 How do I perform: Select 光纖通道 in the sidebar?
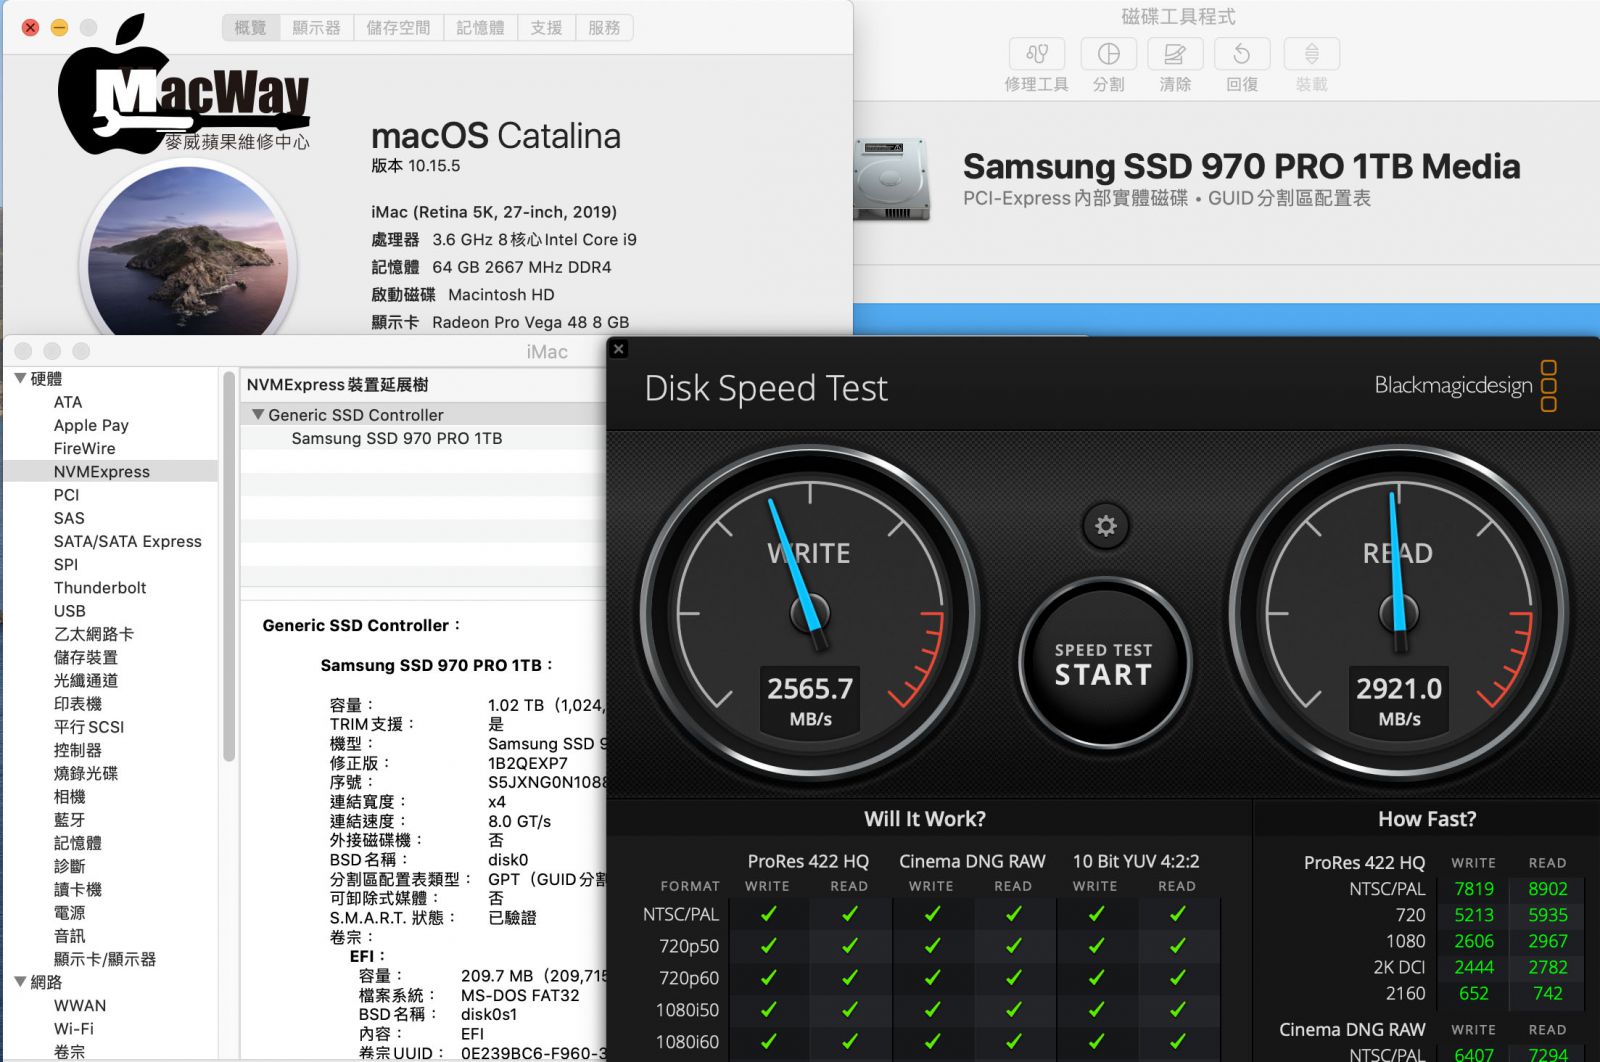(85, 680)
